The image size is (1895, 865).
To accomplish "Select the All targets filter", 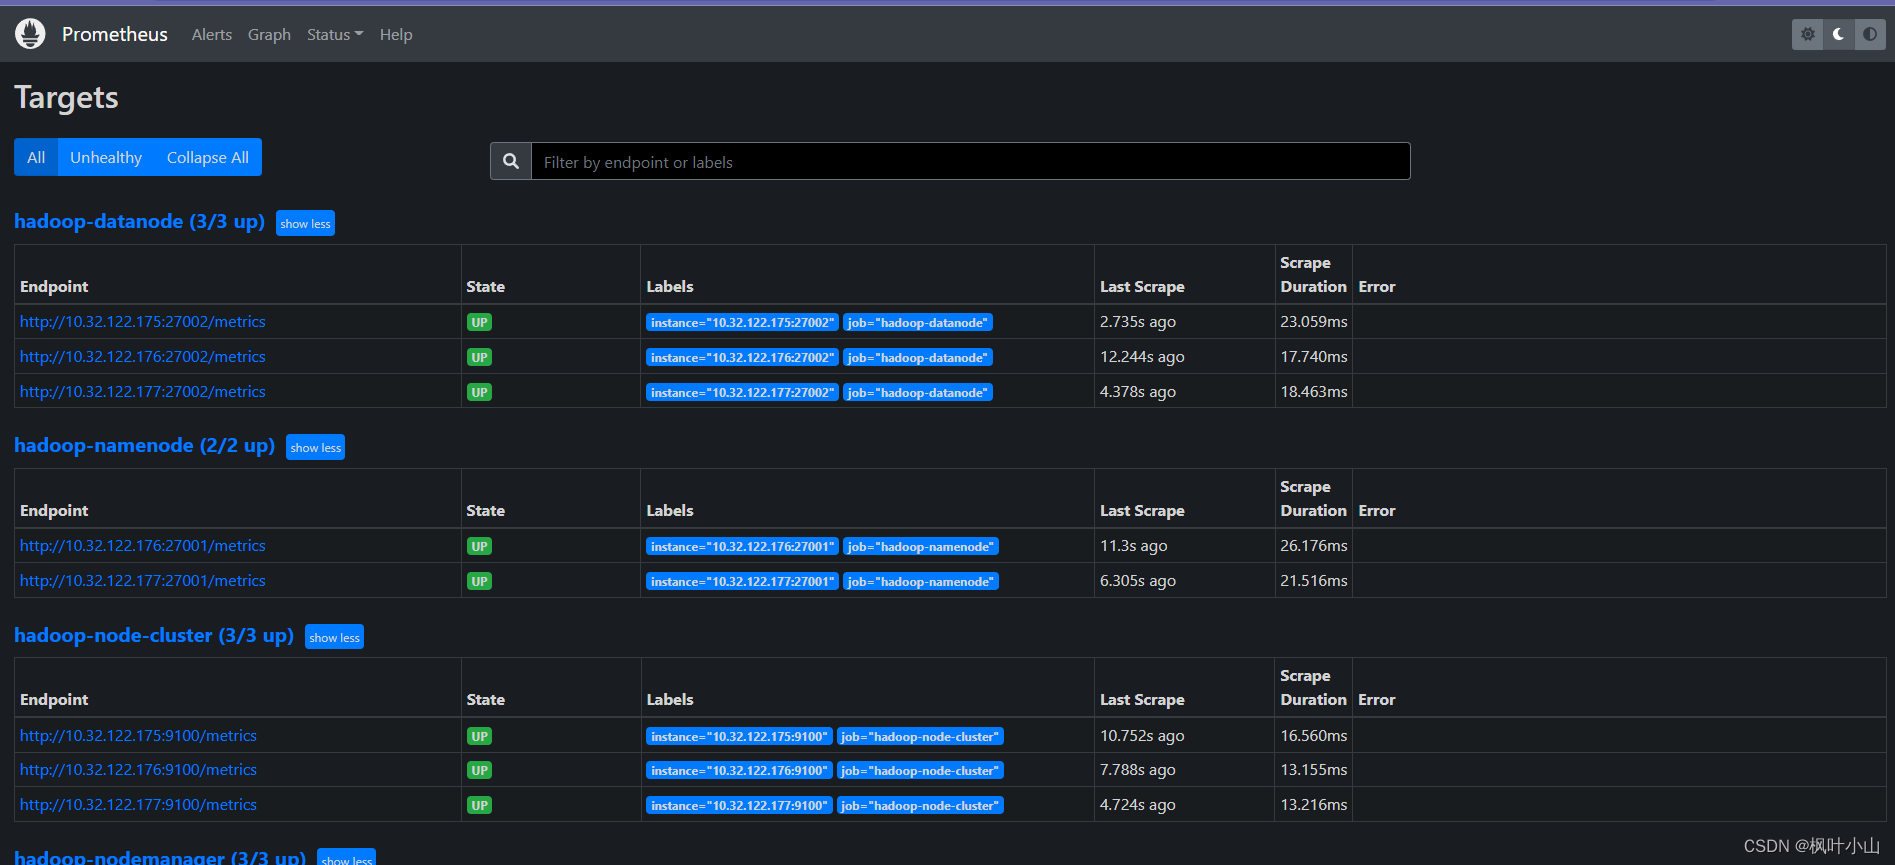I will (36, 157).
